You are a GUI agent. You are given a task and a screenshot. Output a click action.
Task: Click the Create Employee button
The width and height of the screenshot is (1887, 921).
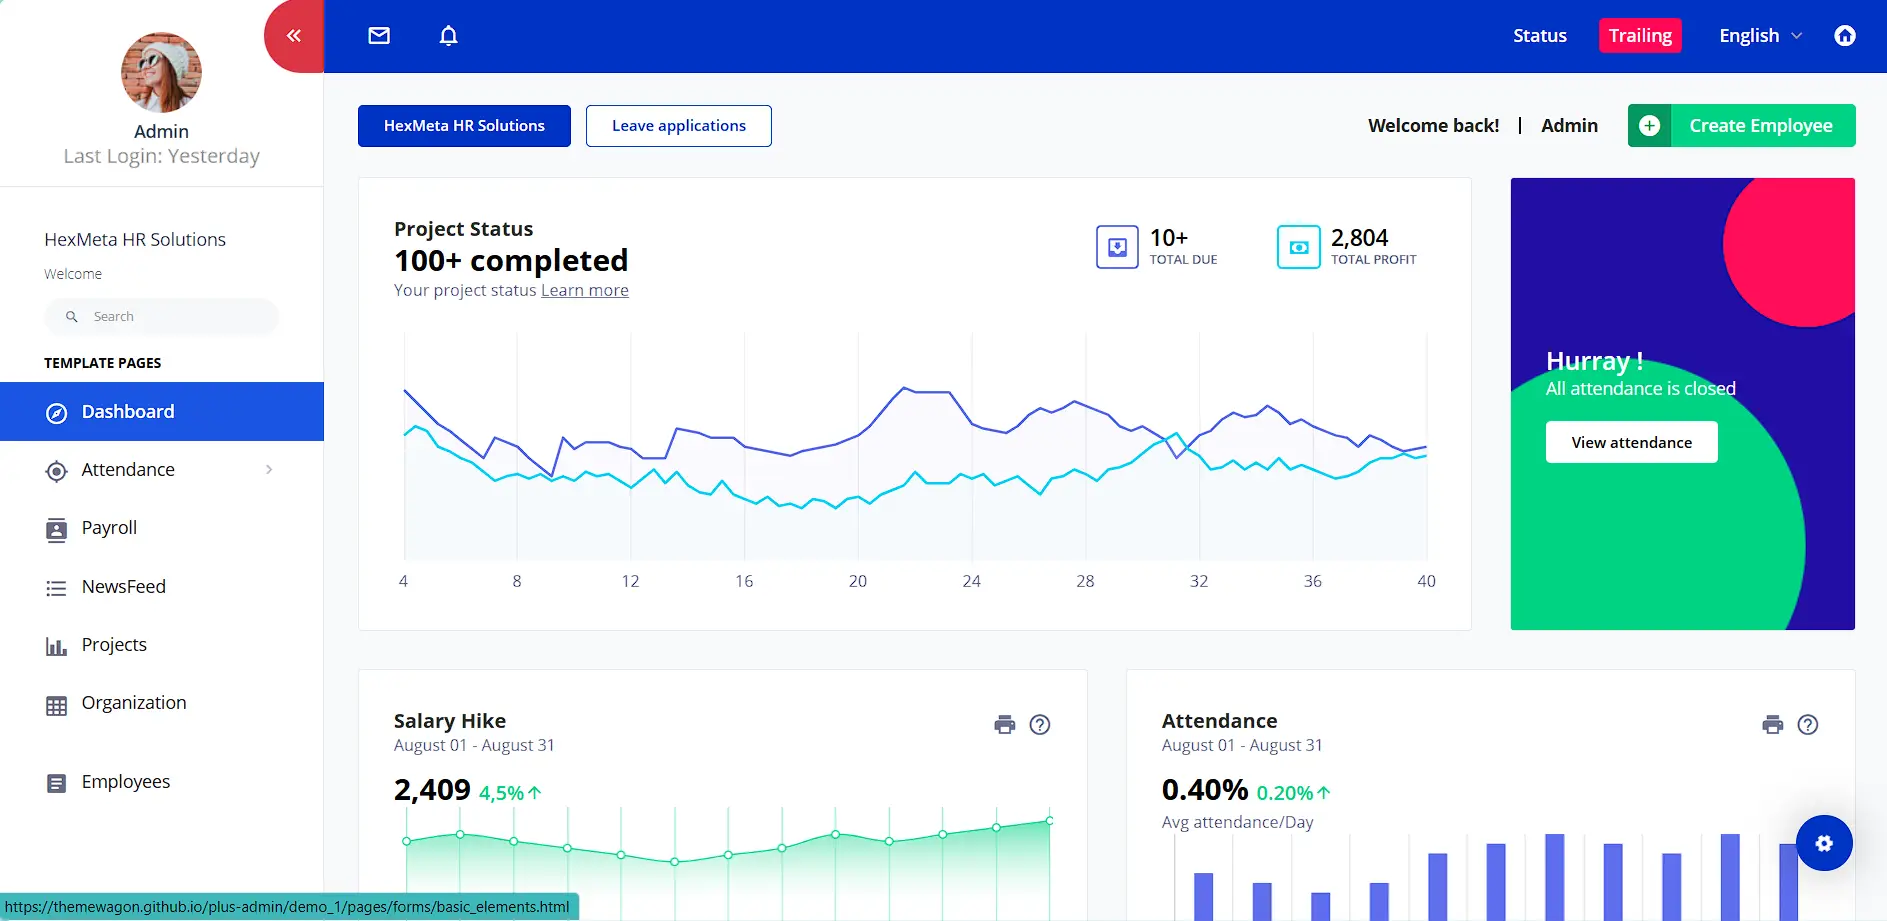tap(1741, 126)
